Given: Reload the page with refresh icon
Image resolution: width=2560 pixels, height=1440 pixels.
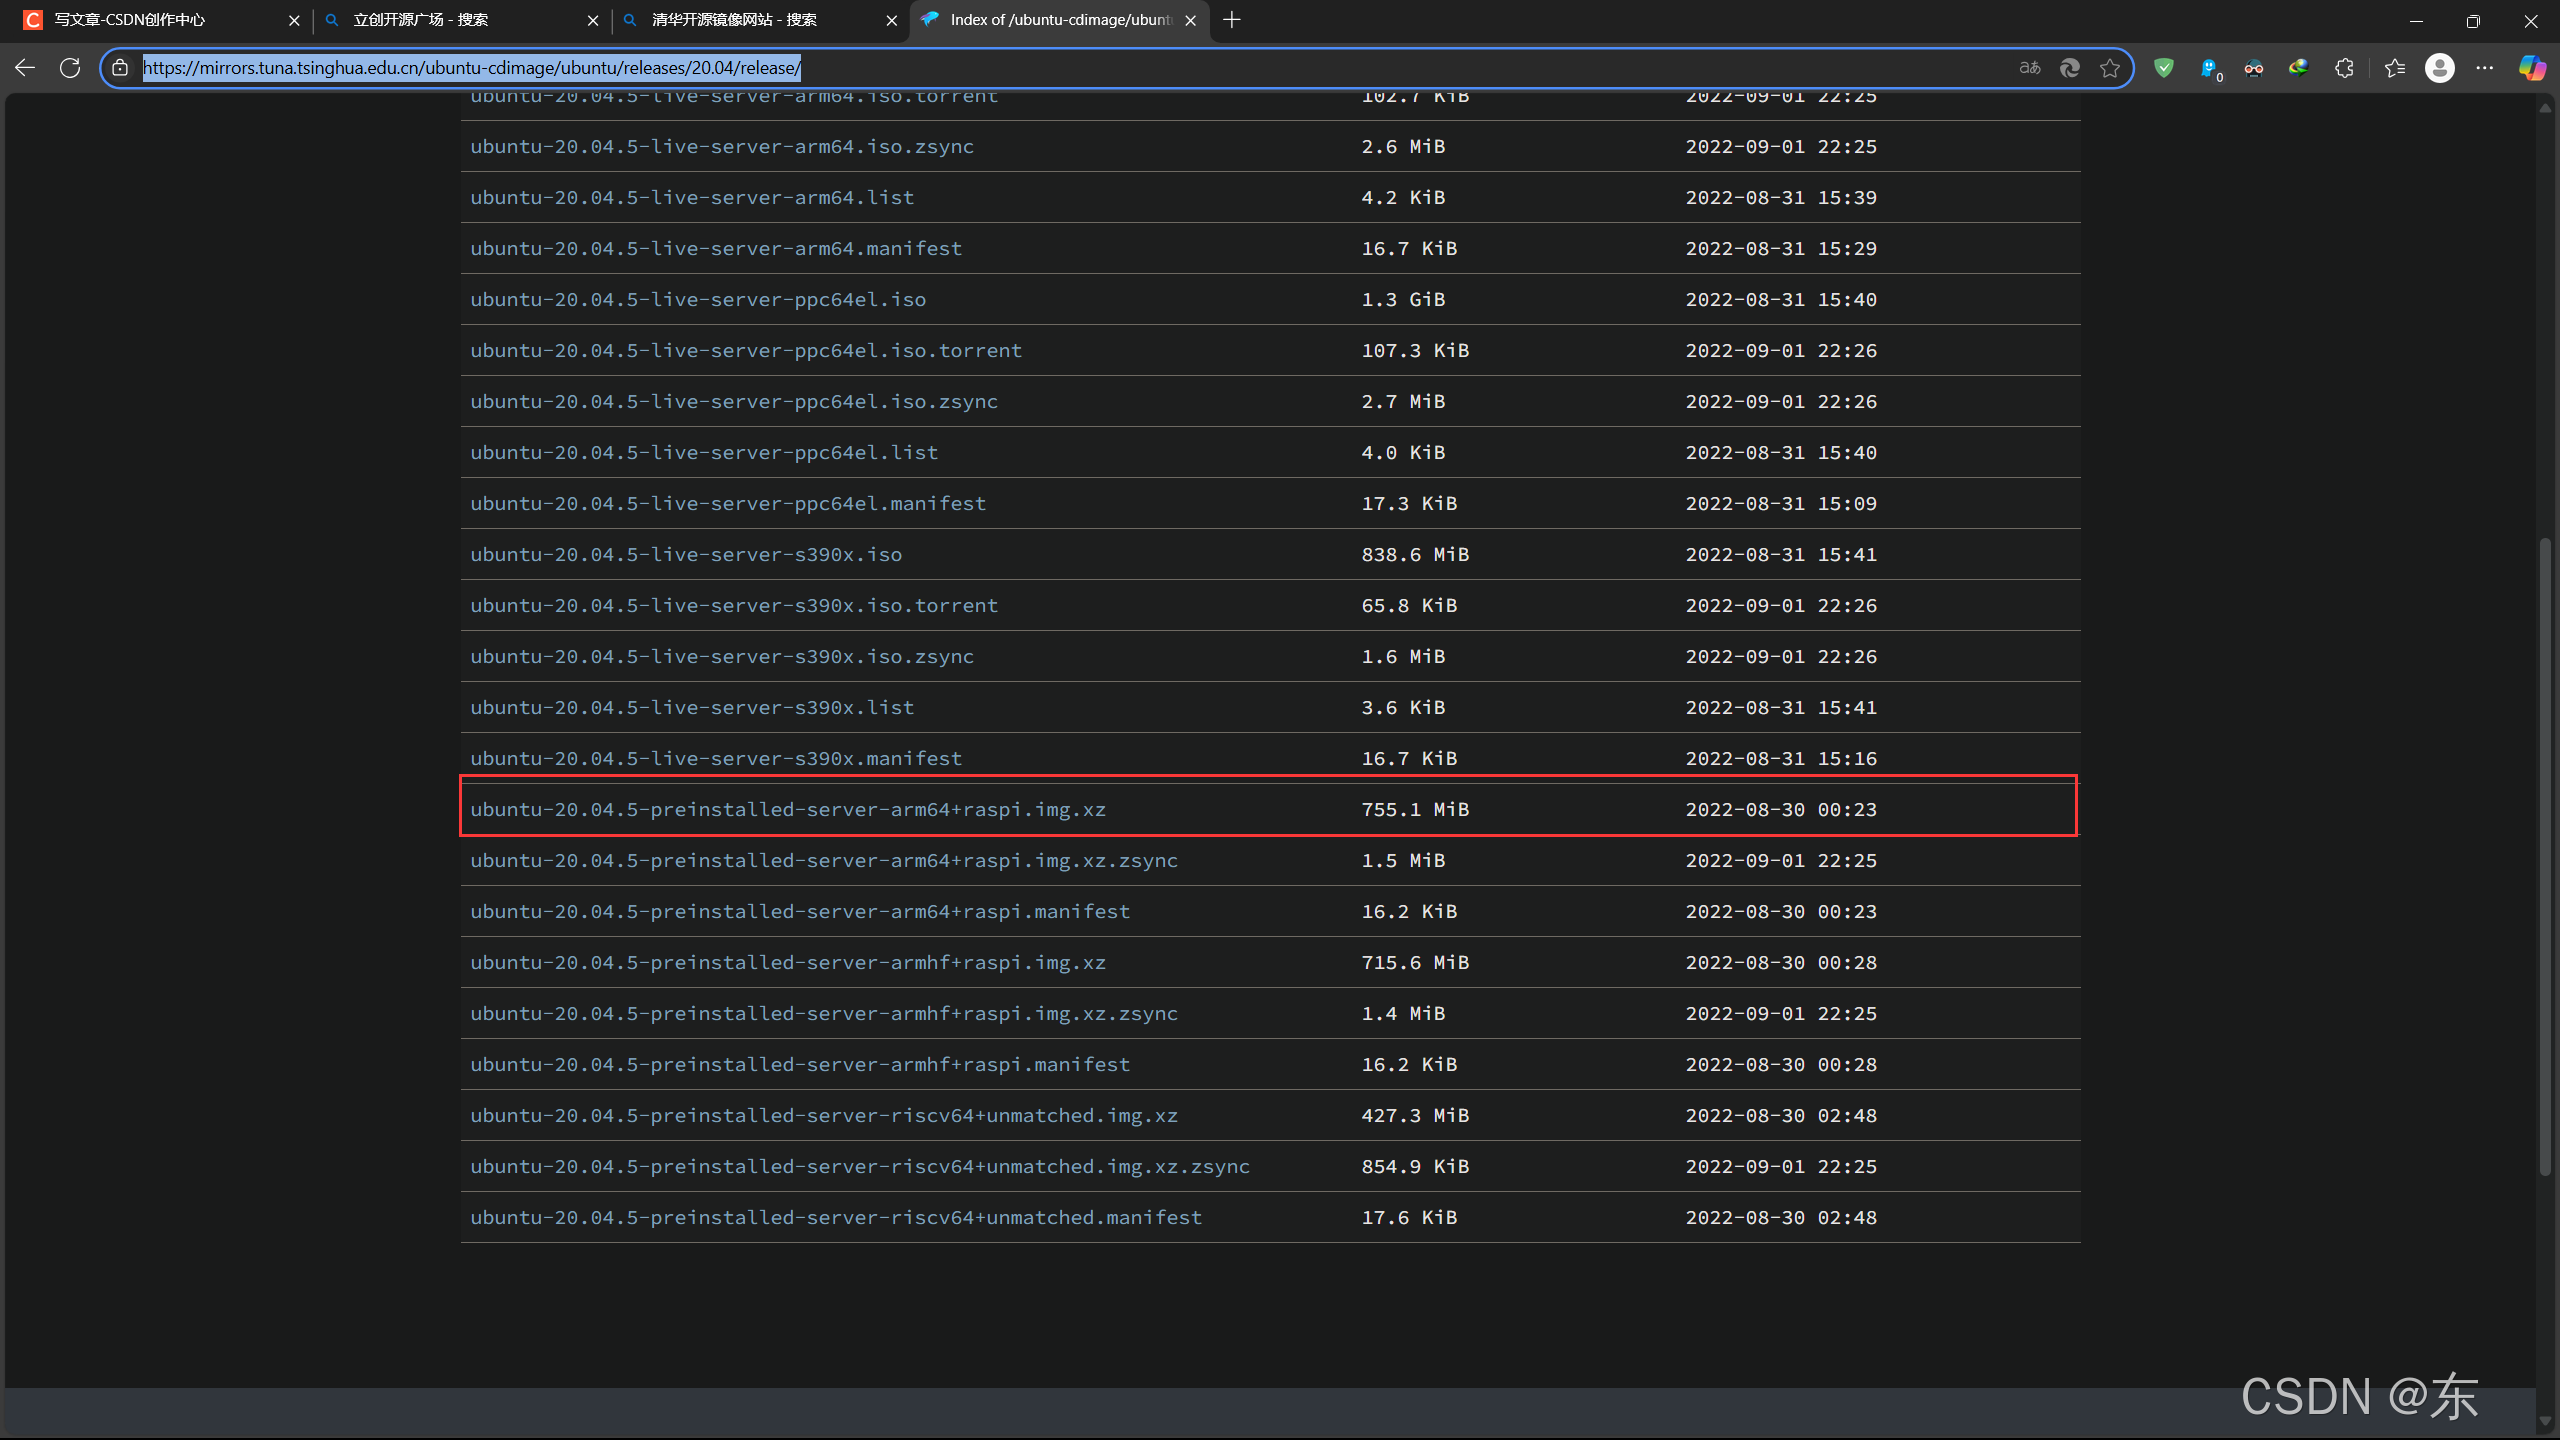Looking at the screenshot, I should [70, 68].
